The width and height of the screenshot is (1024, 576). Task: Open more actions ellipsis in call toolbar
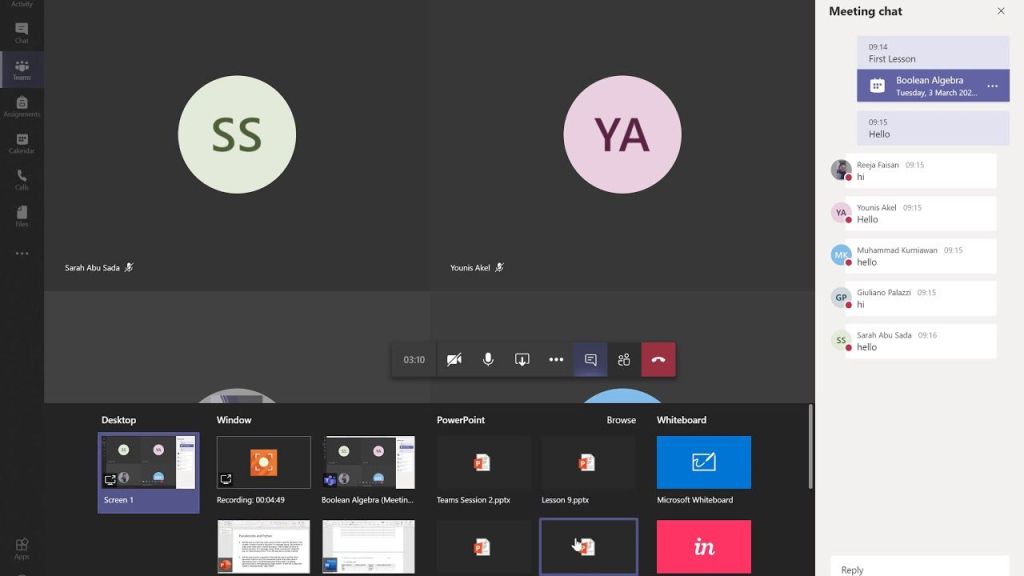[x=556, y=360]
